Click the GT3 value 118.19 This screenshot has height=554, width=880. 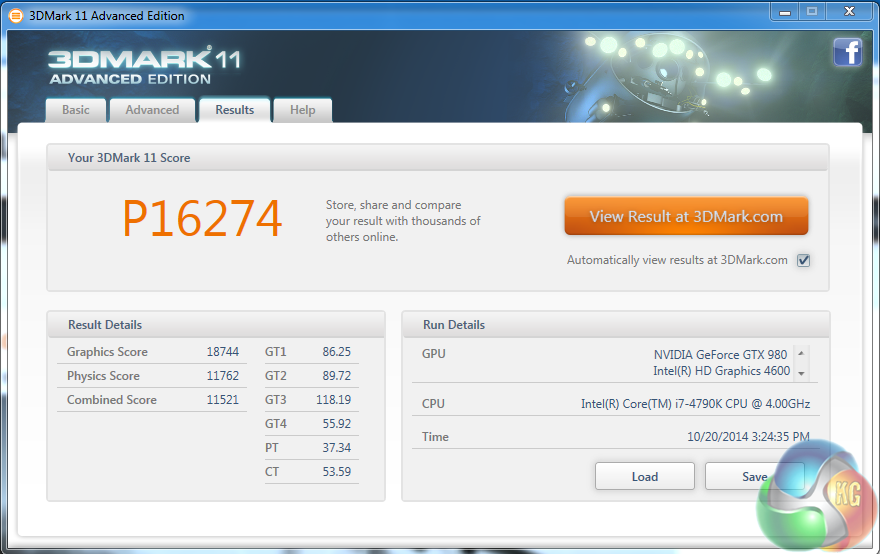tap(333, 400)
